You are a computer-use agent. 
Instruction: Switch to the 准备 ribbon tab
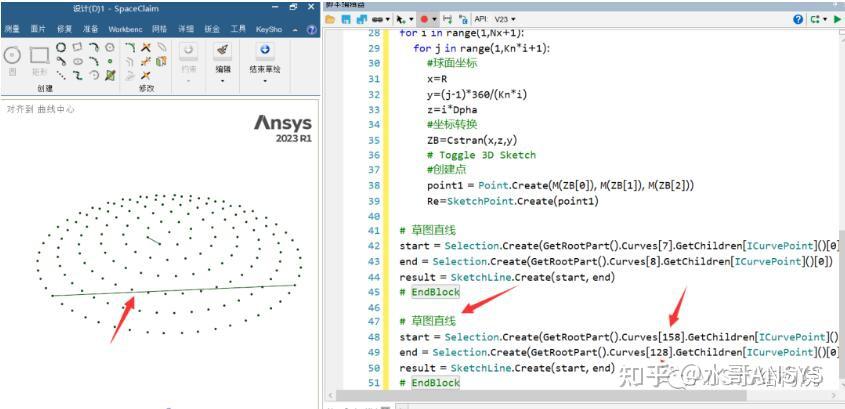click(x=91, y=30)
